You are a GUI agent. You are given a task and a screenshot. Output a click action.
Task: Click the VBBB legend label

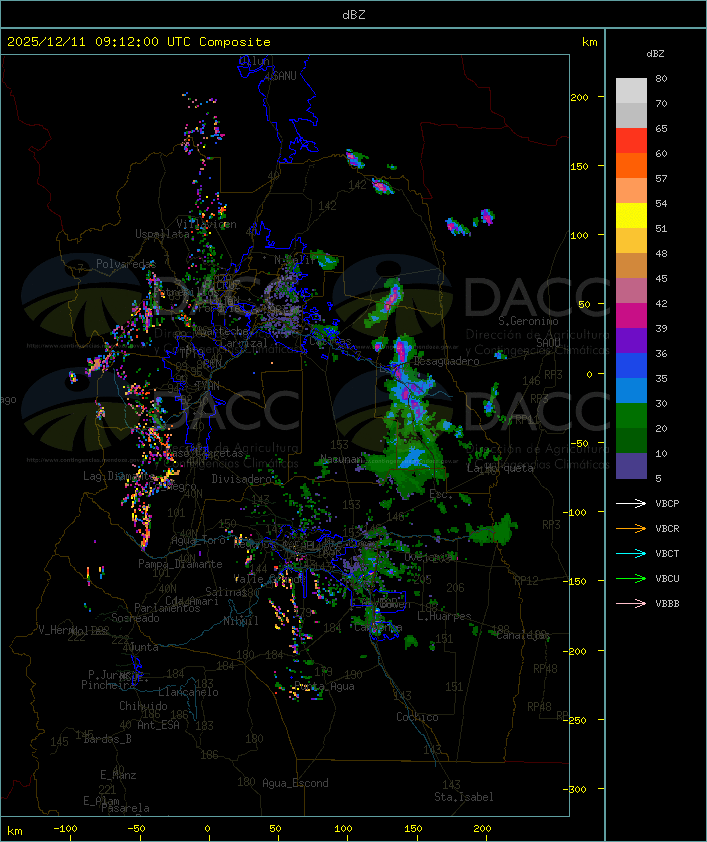pyautogui.click(x=667, y=604)
